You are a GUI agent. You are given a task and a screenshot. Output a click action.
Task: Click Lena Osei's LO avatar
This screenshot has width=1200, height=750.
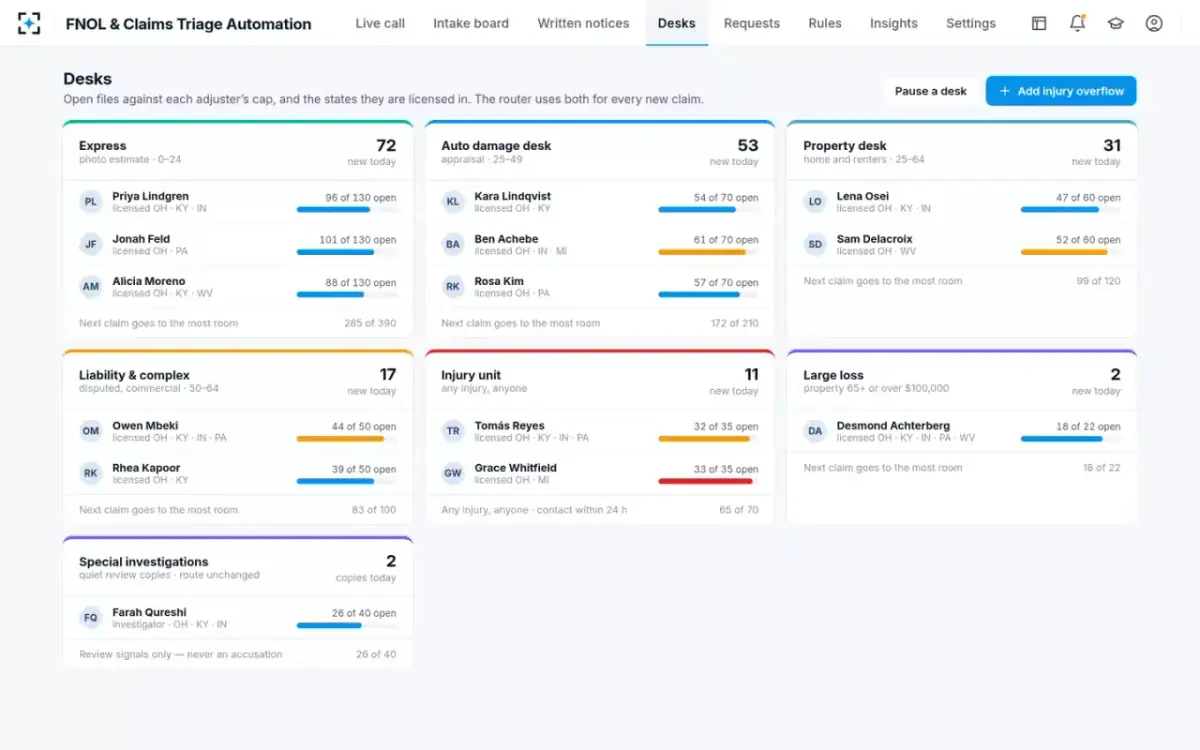tap(815, 202)
